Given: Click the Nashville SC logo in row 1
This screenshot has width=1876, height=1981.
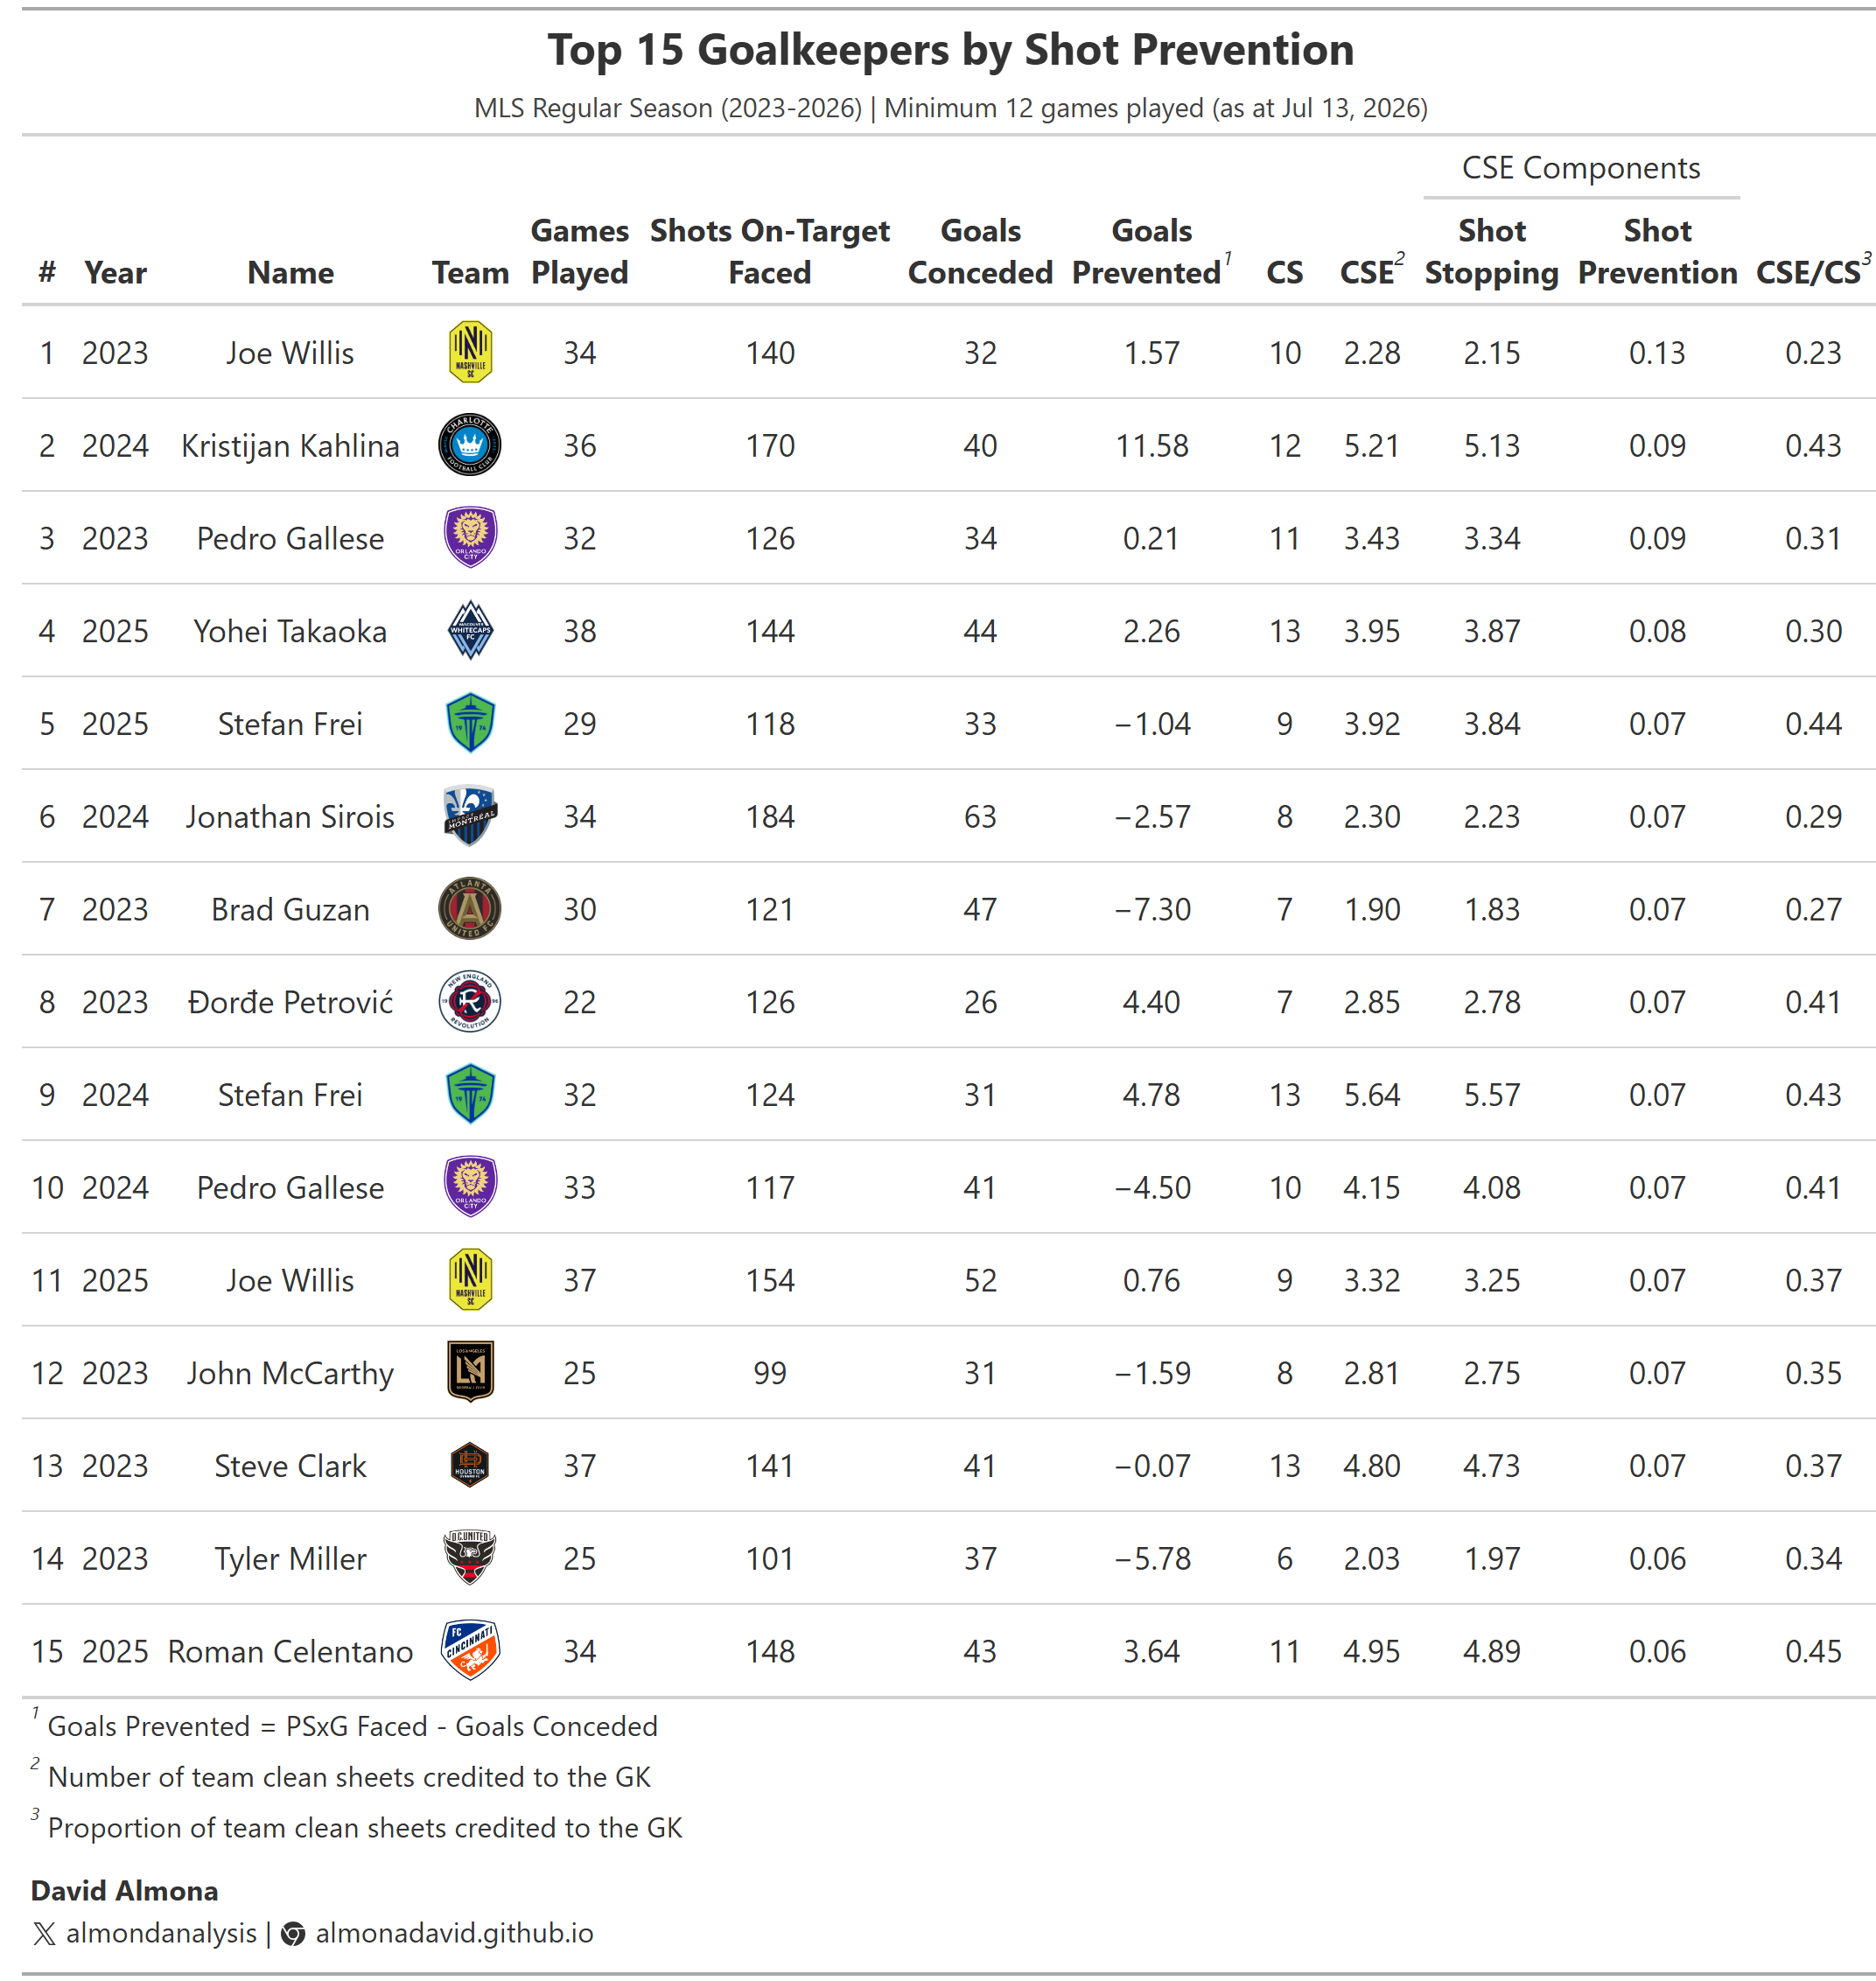Looking at the screenshot, I should [x=470, y=352].
